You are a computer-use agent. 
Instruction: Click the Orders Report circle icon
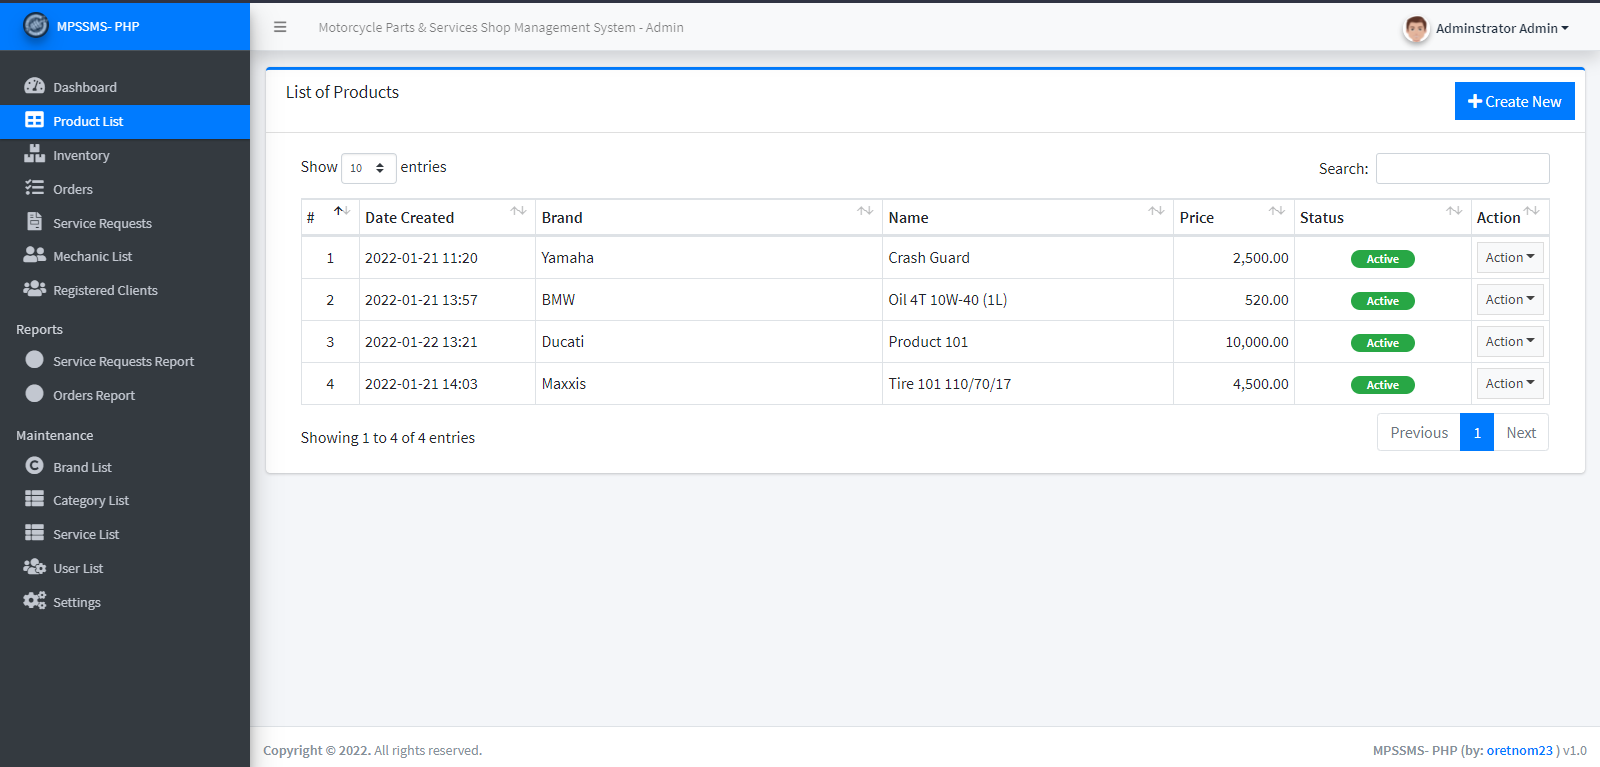tap(34, 394)
